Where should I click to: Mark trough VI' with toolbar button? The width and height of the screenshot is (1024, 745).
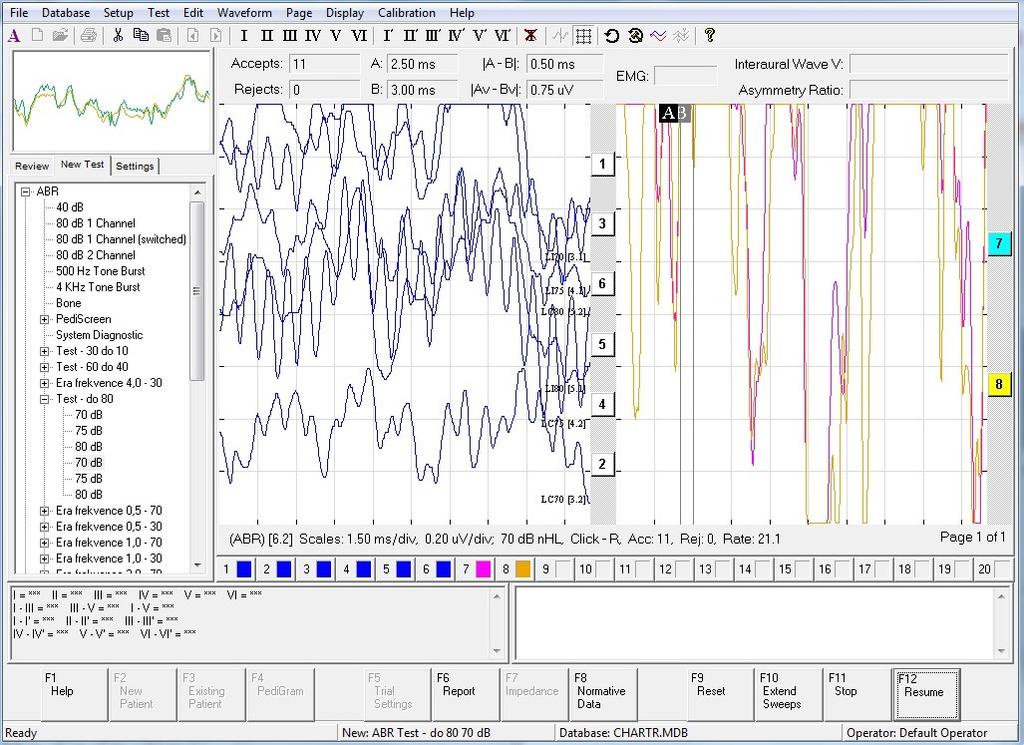[x=502, y=35]
